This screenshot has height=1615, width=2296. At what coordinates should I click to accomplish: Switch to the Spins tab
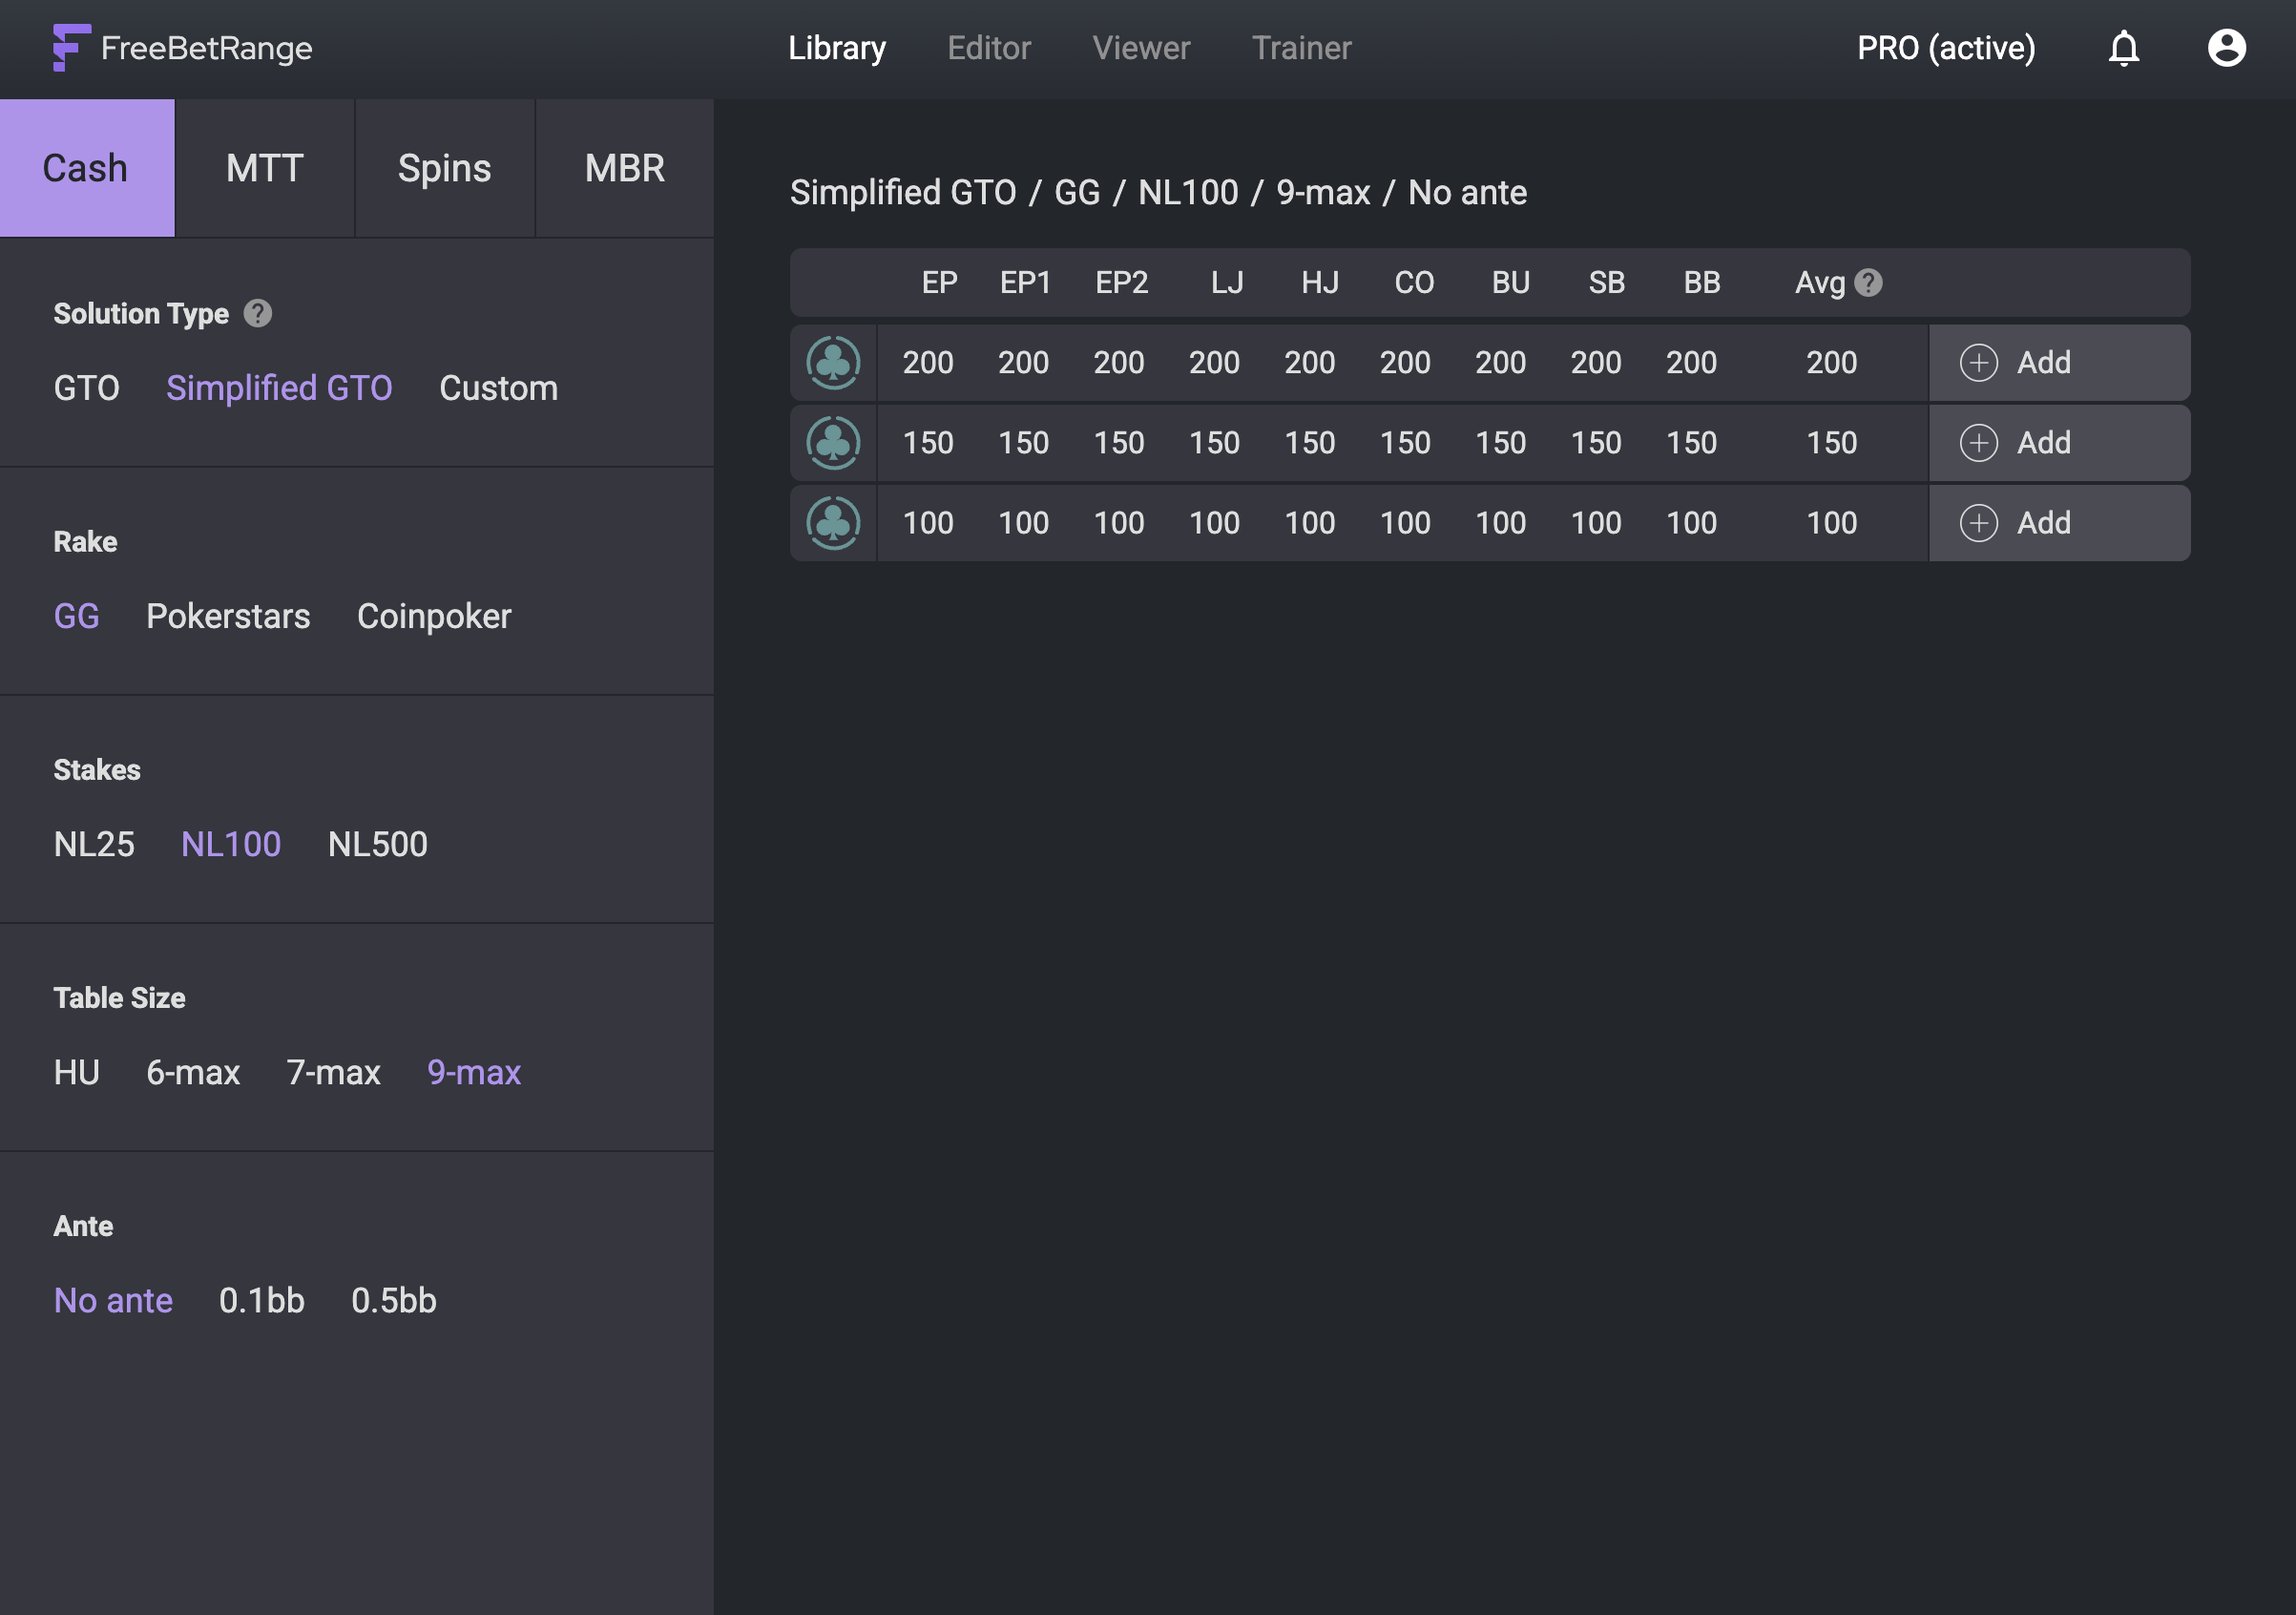[x=444, y=168]
